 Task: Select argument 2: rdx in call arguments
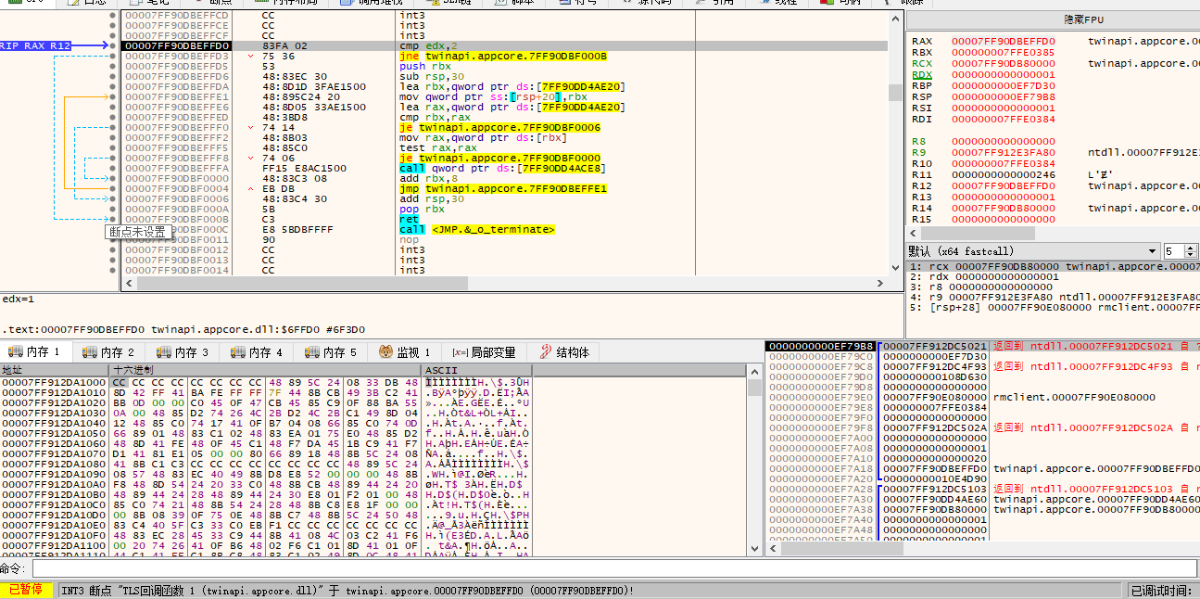pyautogui.click(x=1055, y=277)
